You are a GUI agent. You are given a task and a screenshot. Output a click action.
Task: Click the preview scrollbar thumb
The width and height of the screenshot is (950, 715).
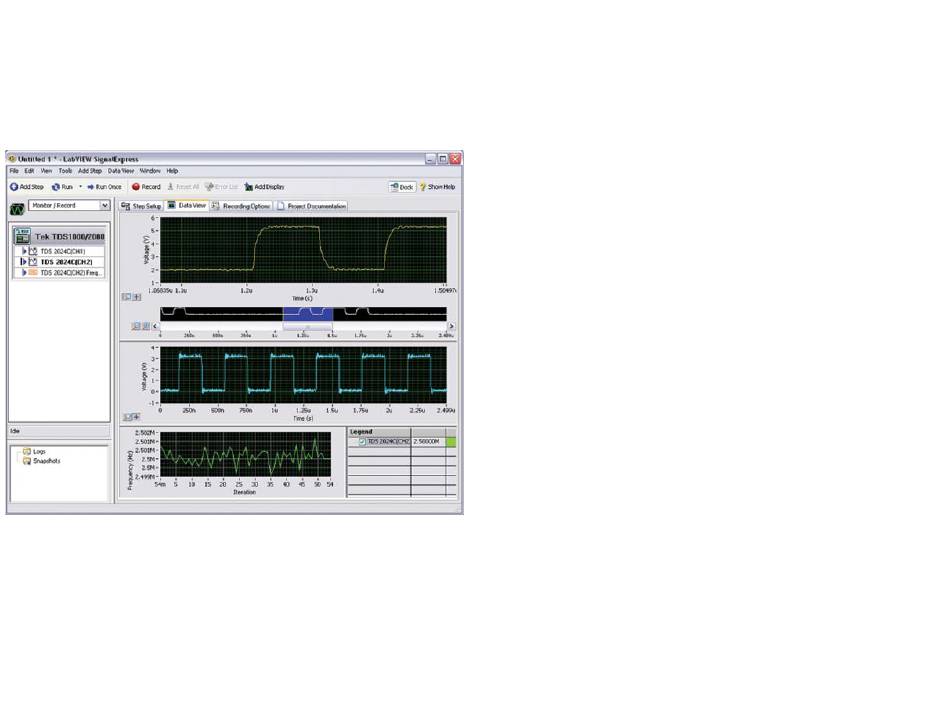click(308, 327)
